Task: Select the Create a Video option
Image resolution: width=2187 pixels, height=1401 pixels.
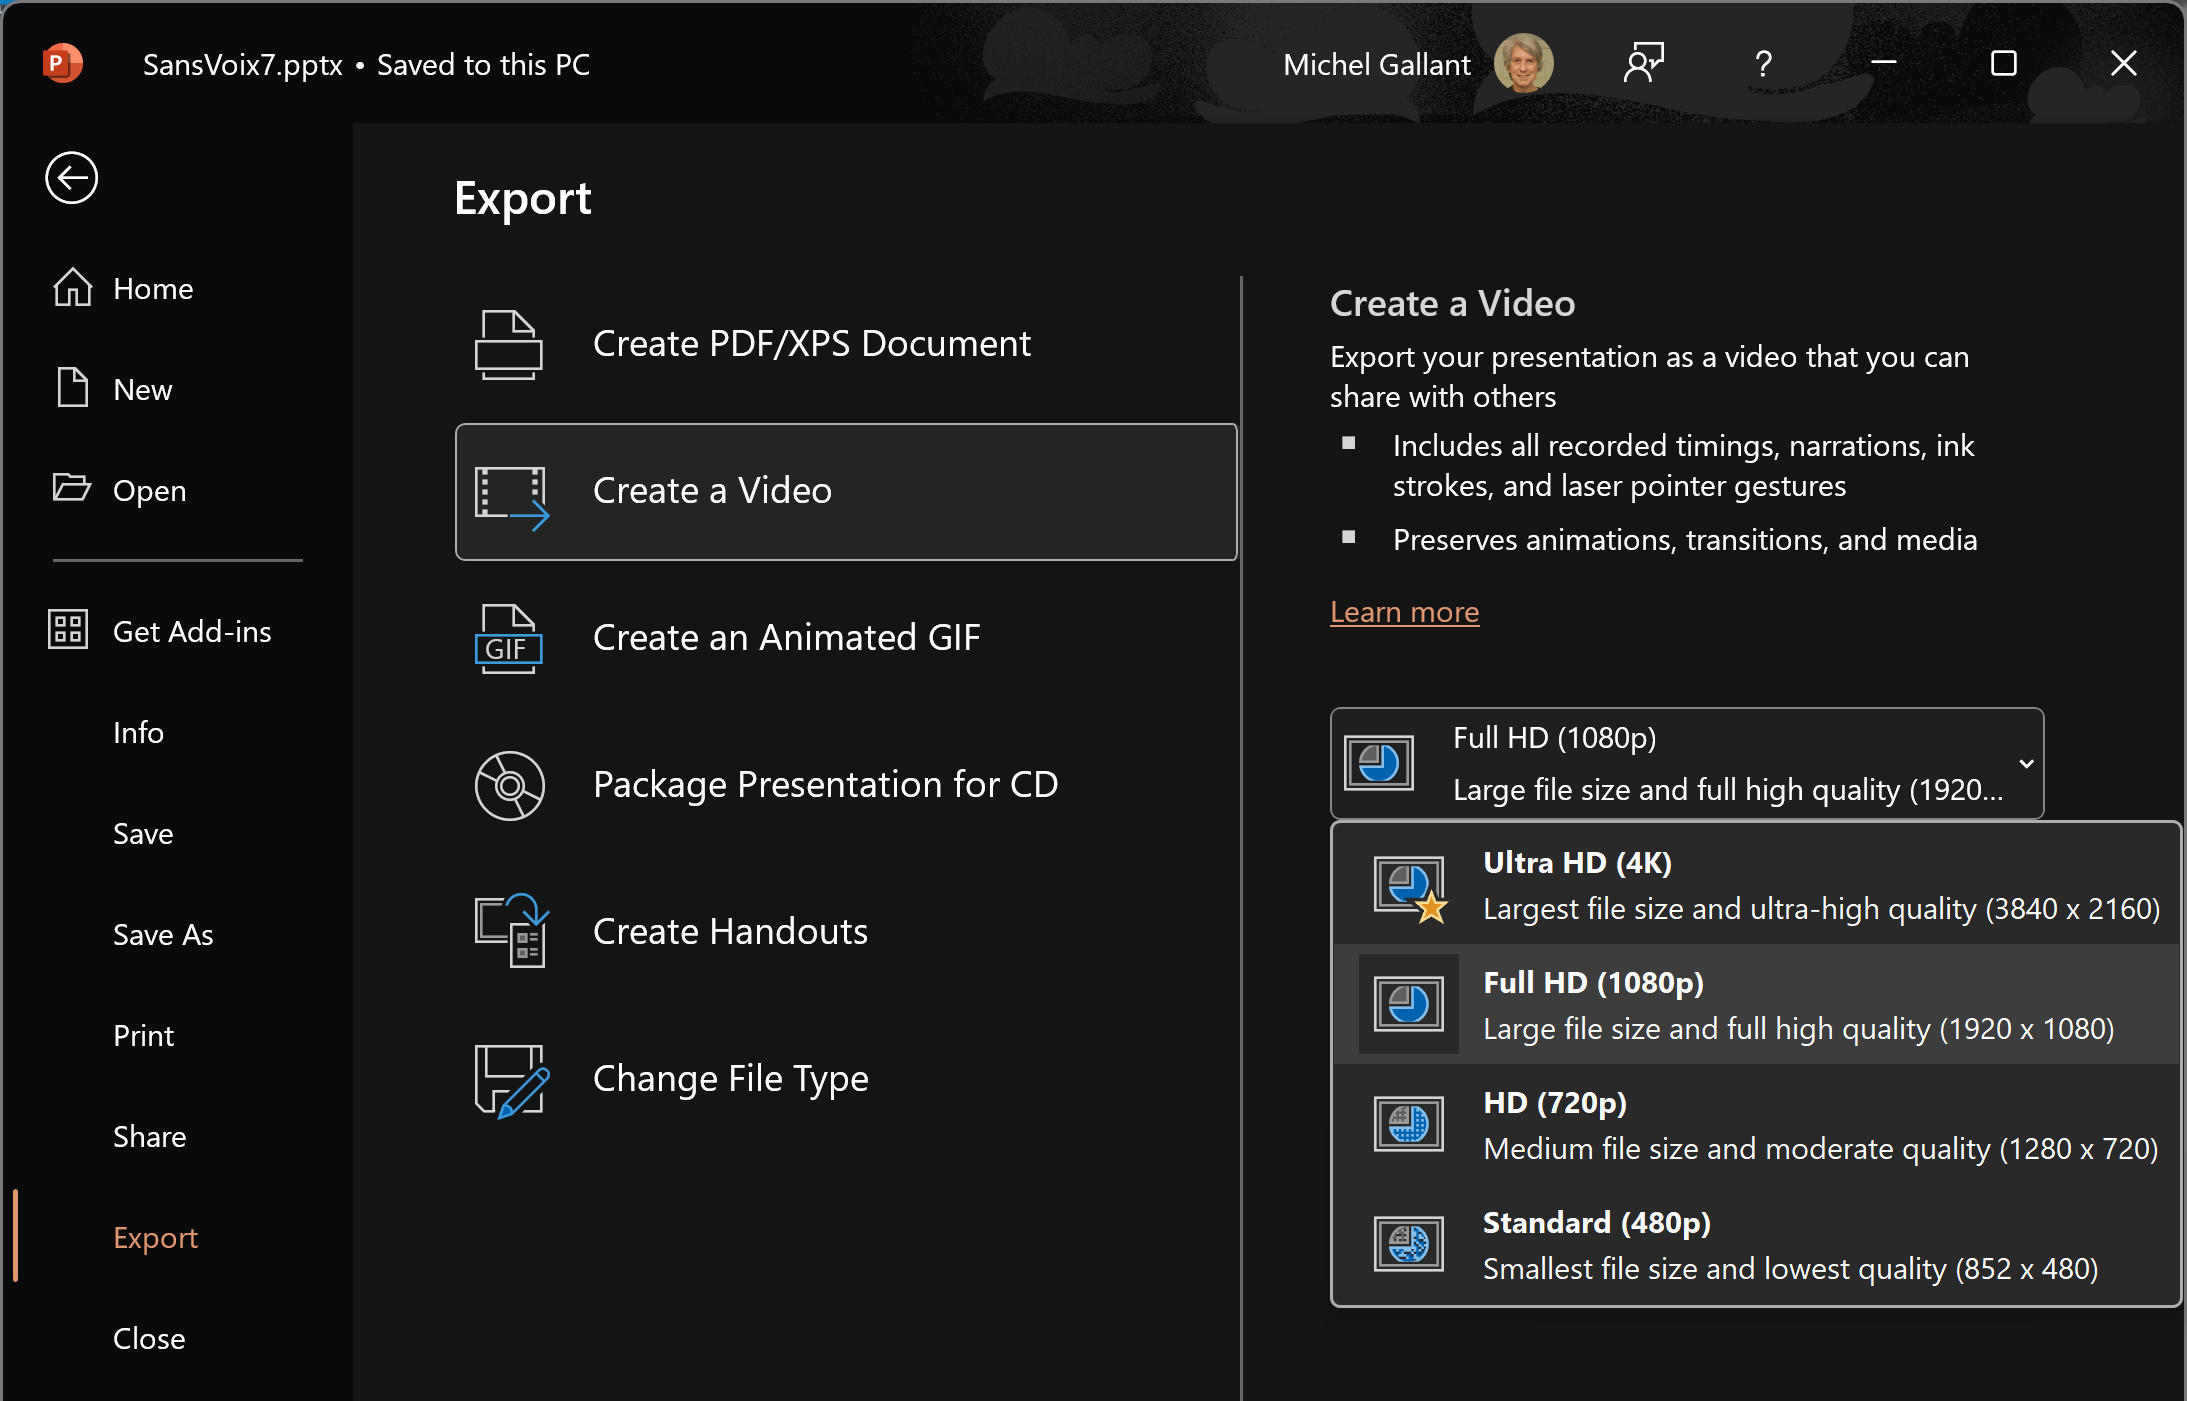Action: click(x=846, y=491)
